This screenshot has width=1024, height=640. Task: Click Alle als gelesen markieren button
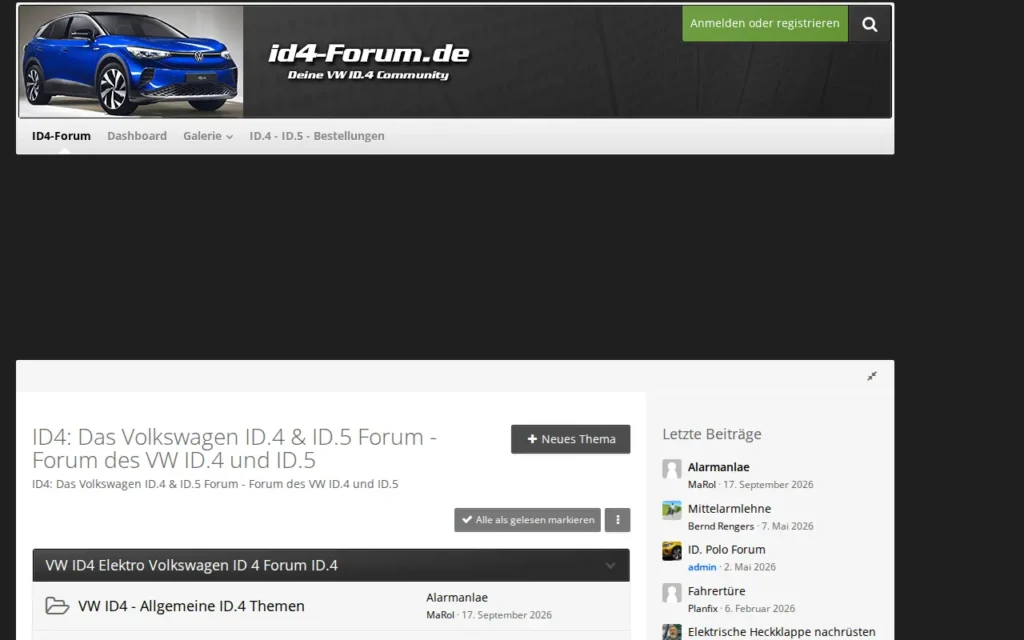528,520
